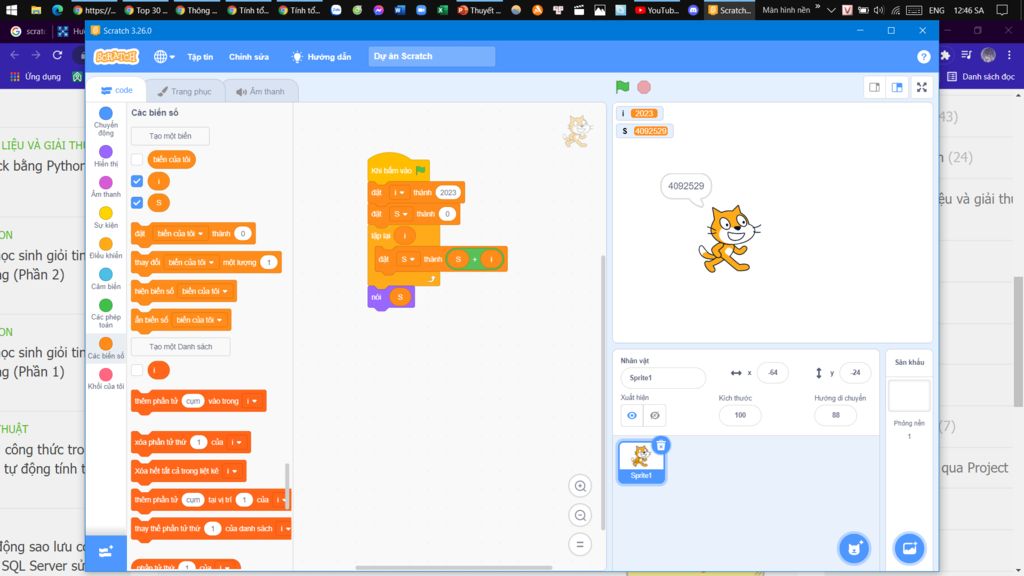Open variable dropdown in 'ẩn biến số' block
The height and width of the screenshot is (576, 1024).
199,320
